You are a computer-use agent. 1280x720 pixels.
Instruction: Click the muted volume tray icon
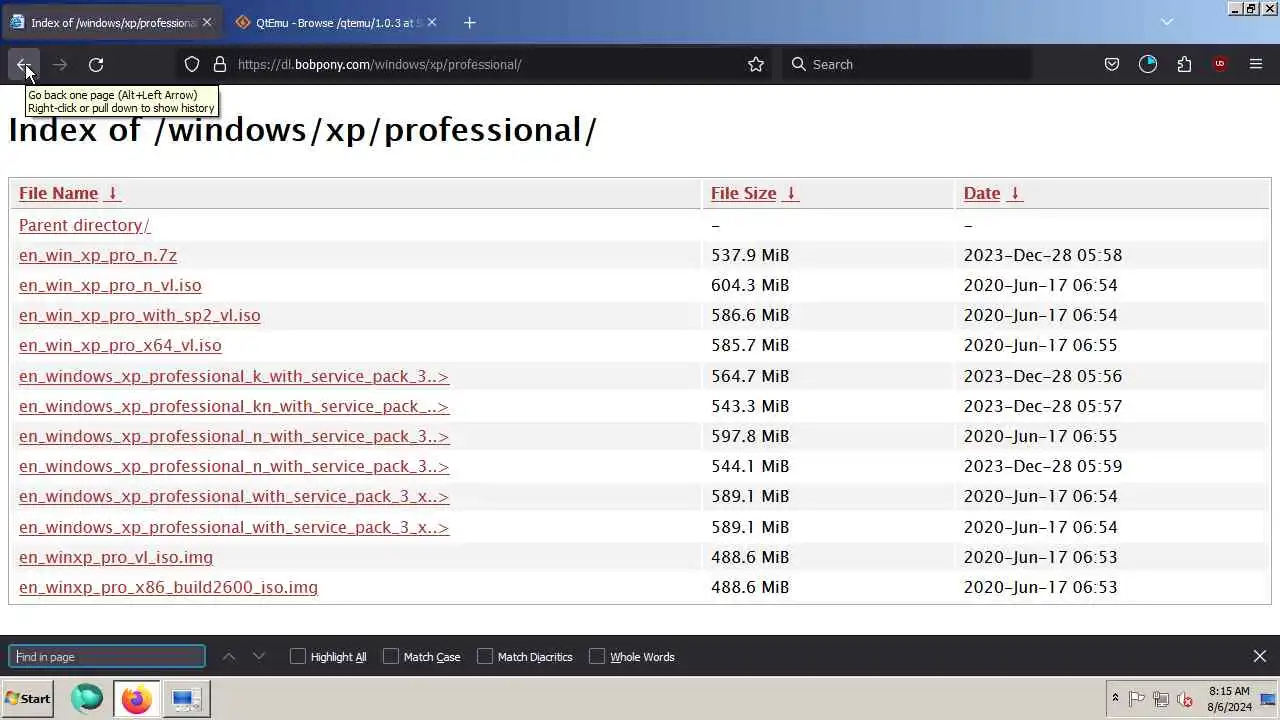pyautogui.click(x=1185, y=700)
